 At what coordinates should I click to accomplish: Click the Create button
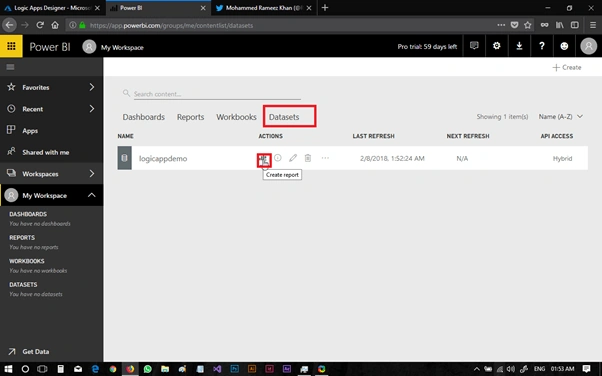pos(567,67)
